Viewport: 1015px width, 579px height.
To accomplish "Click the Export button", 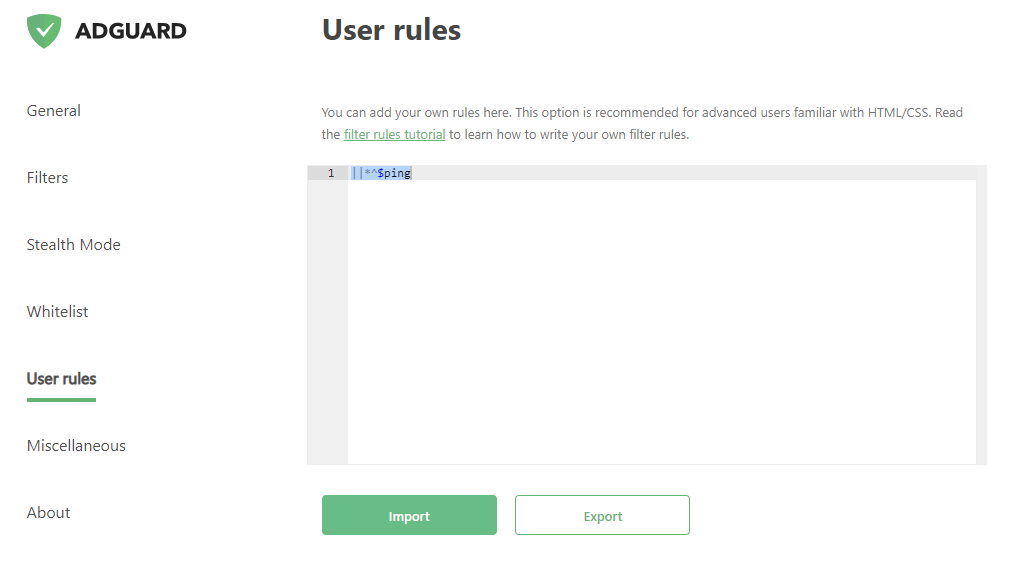I will point(602,516).
